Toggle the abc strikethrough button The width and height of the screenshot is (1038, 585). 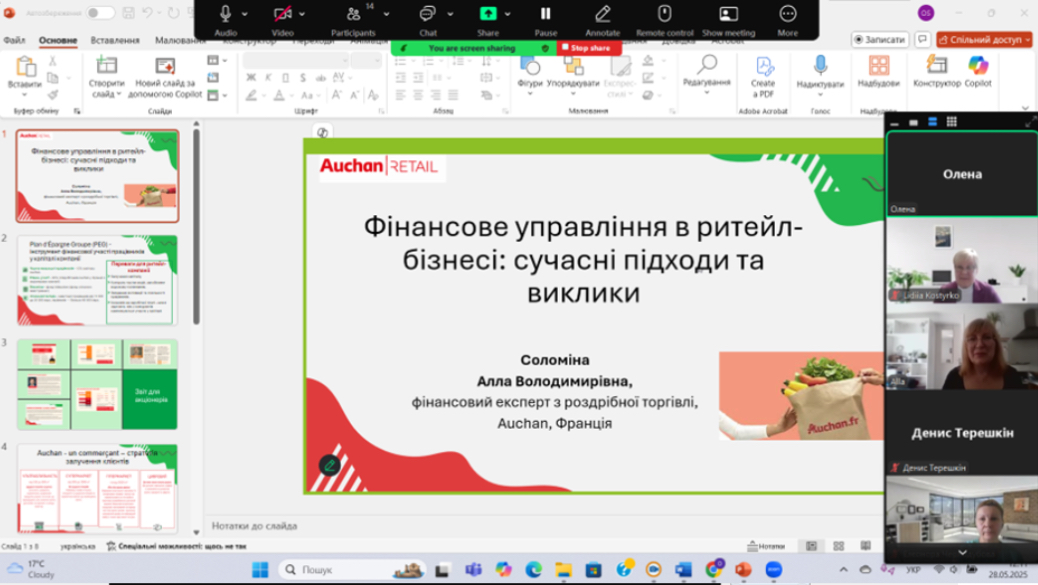coord(320,77)
